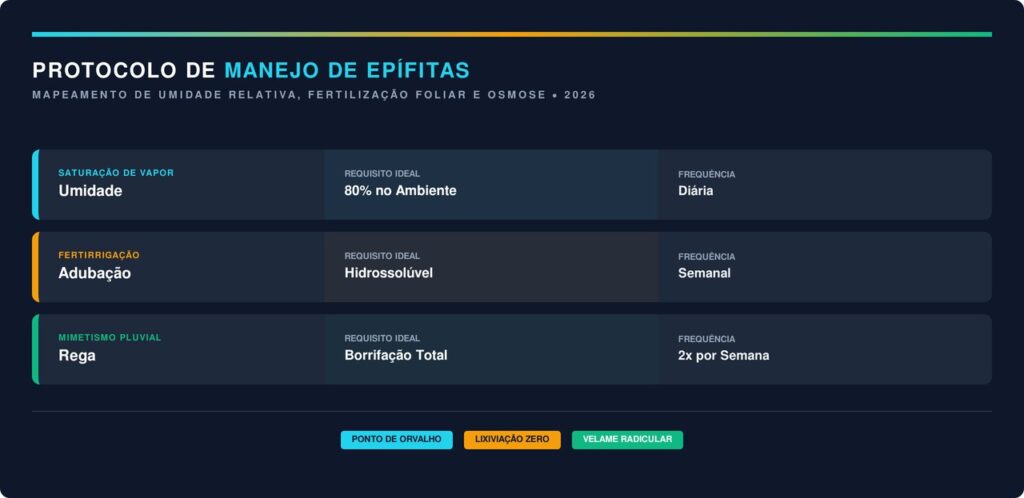Click the Semanal frequency value

coord(704,273)
